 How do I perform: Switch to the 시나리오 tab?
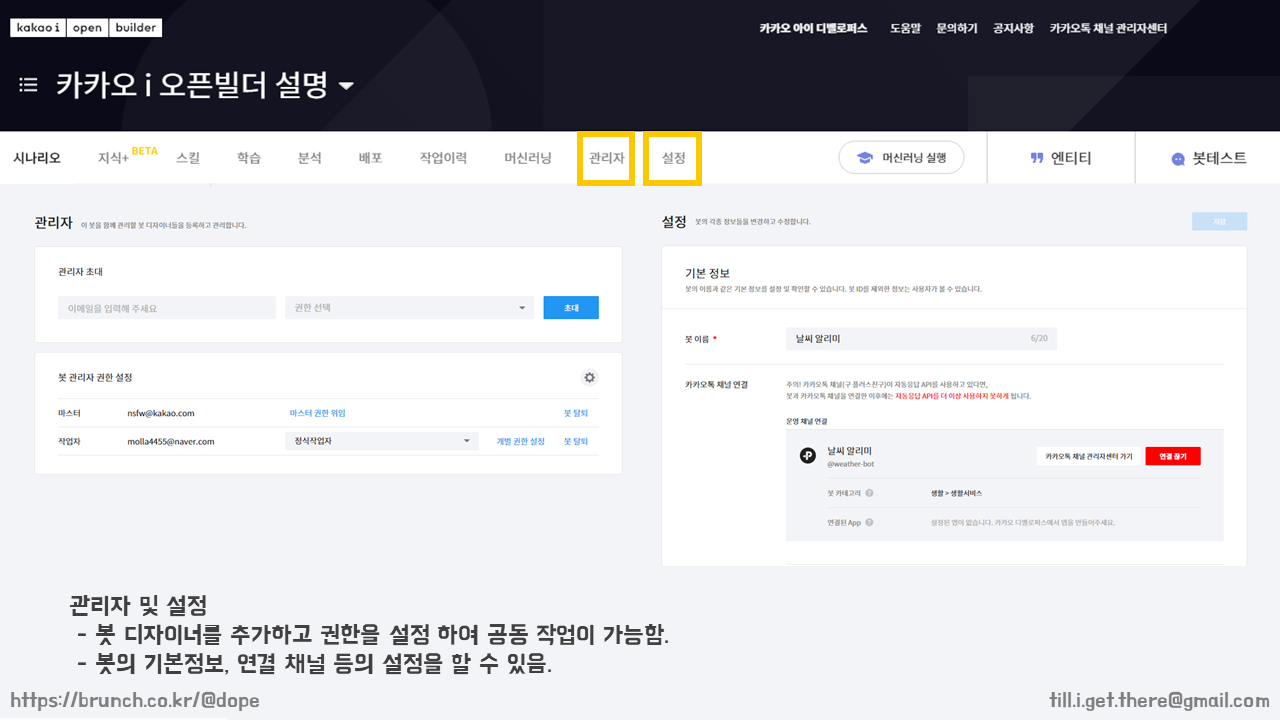pos(37,158)
